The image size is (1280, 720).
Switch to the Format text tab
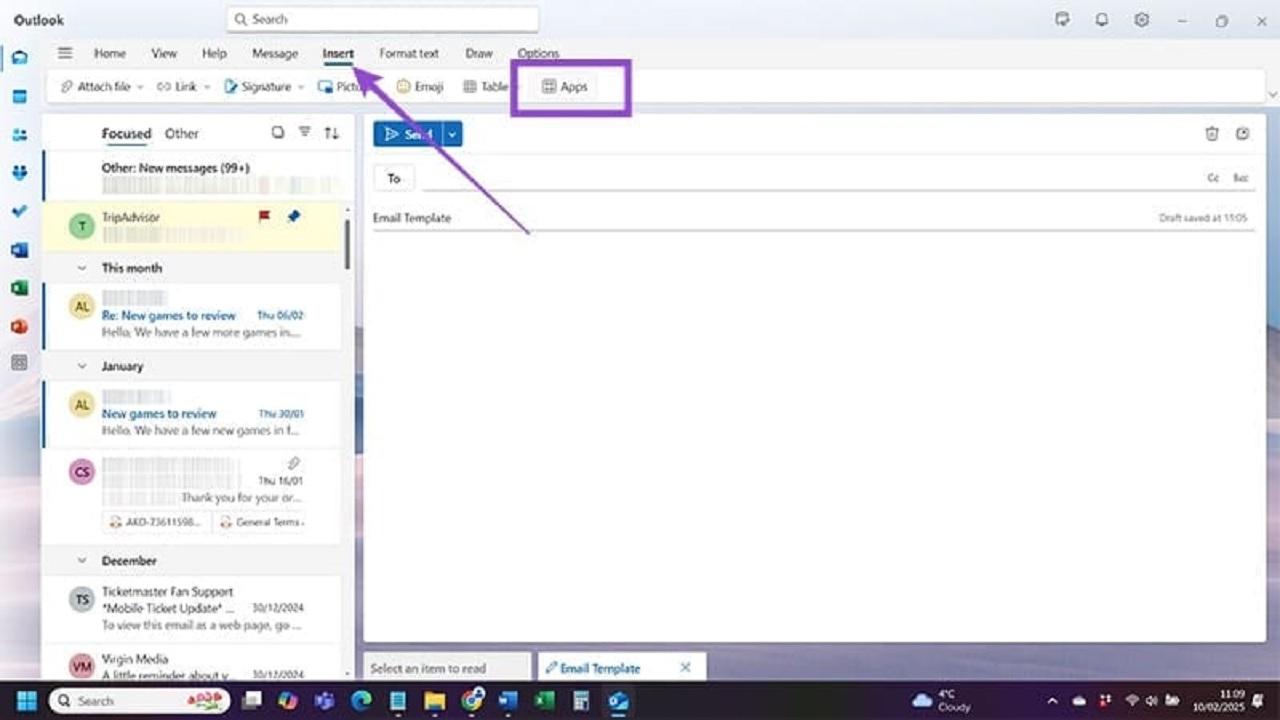[x=408, y=53]
